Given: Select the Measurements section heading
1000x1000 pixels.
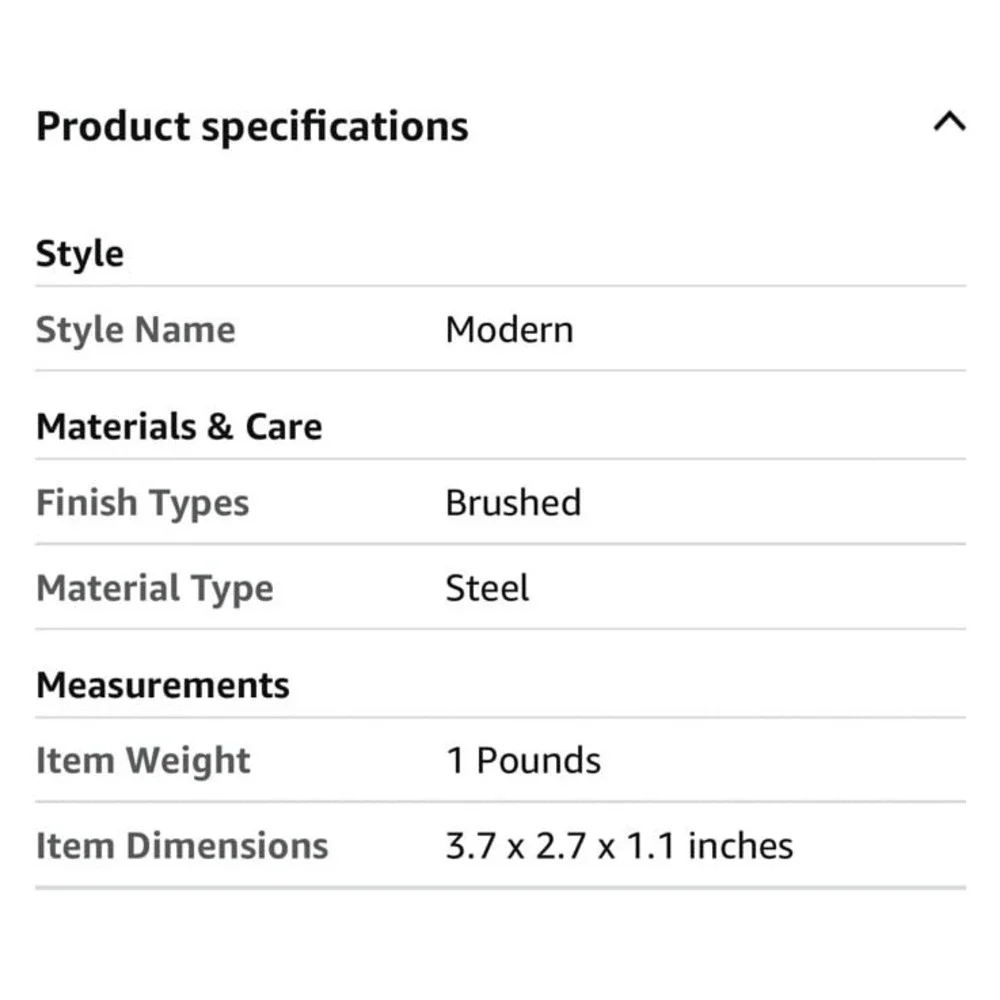Looking at the screenshot, I should pyautogui.click(x=163, y=686).
